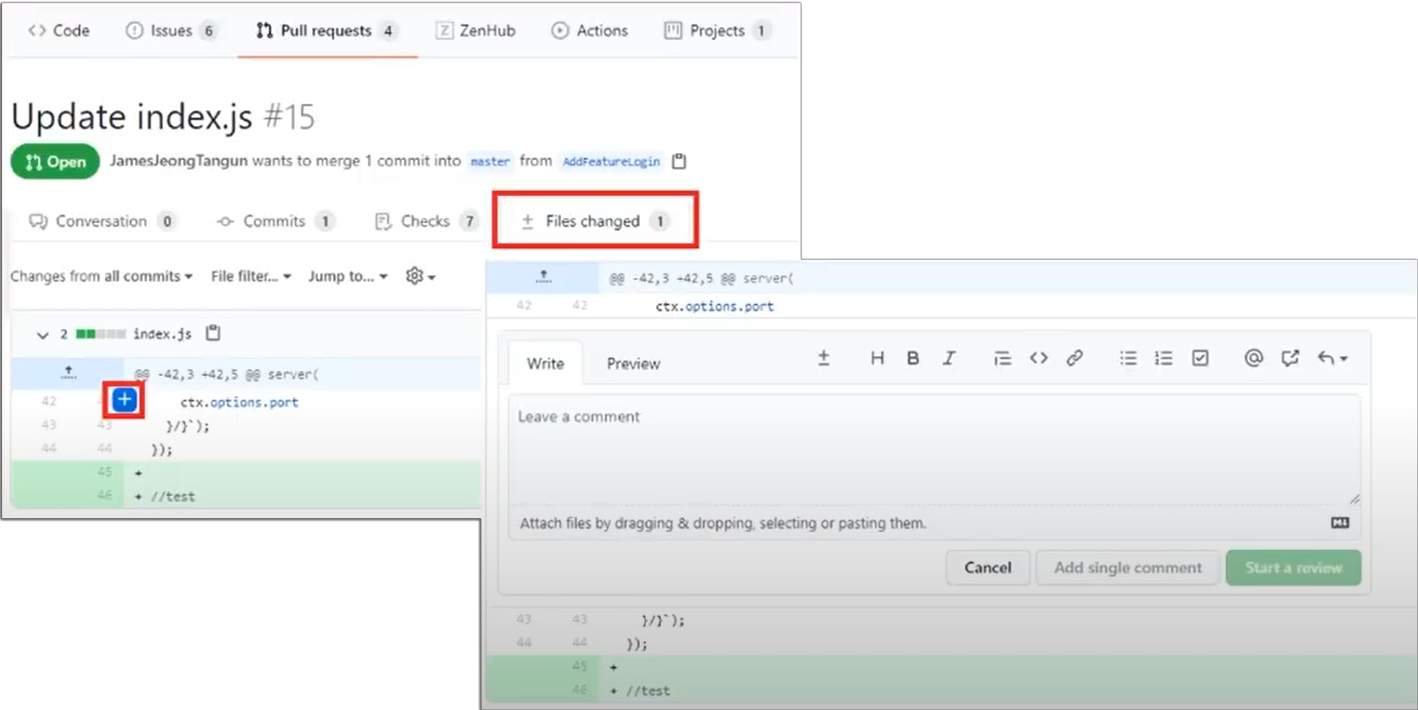The height and width of the screenshot is (710, 1418).
Task: Copy the AddFeatureLogin branch name with clipboard icon
Action: pyautogui.click(x=679, y=161)
